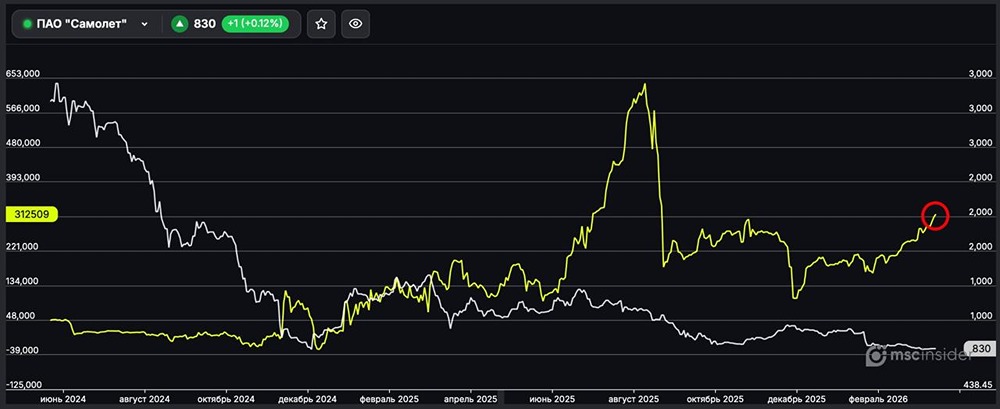Viewport: 1000px width, 409px height.
Task: Toggle the eye visibility icon
Action: 357,24
